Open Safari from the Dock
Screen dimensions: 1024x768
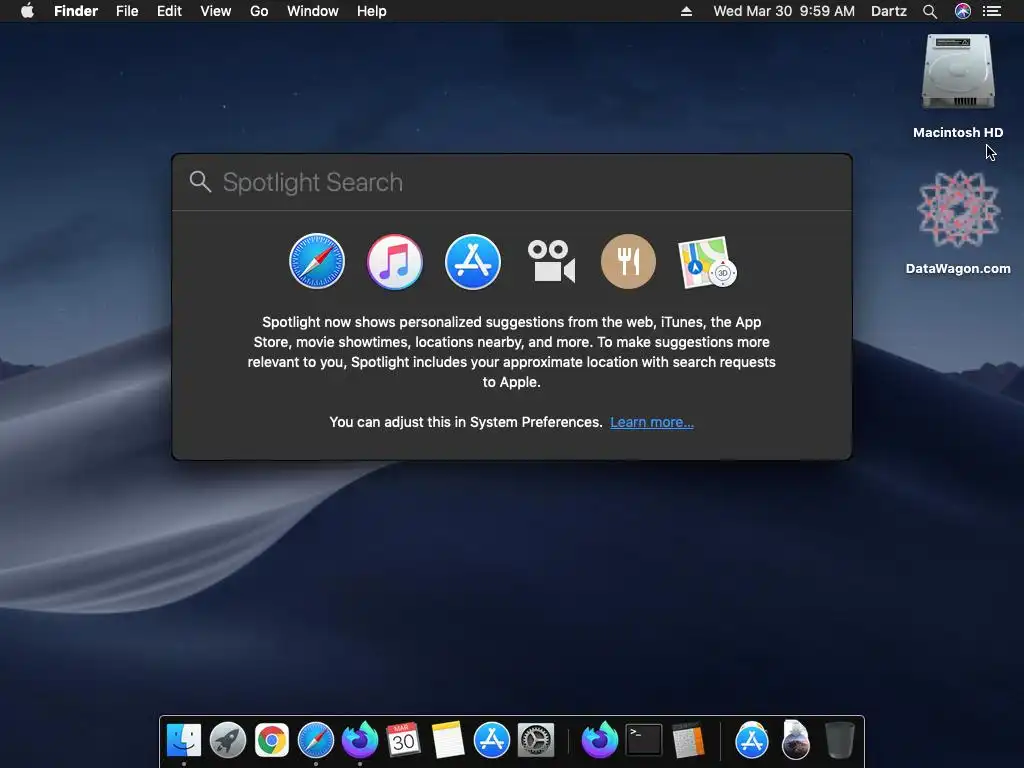click(315, 740)
